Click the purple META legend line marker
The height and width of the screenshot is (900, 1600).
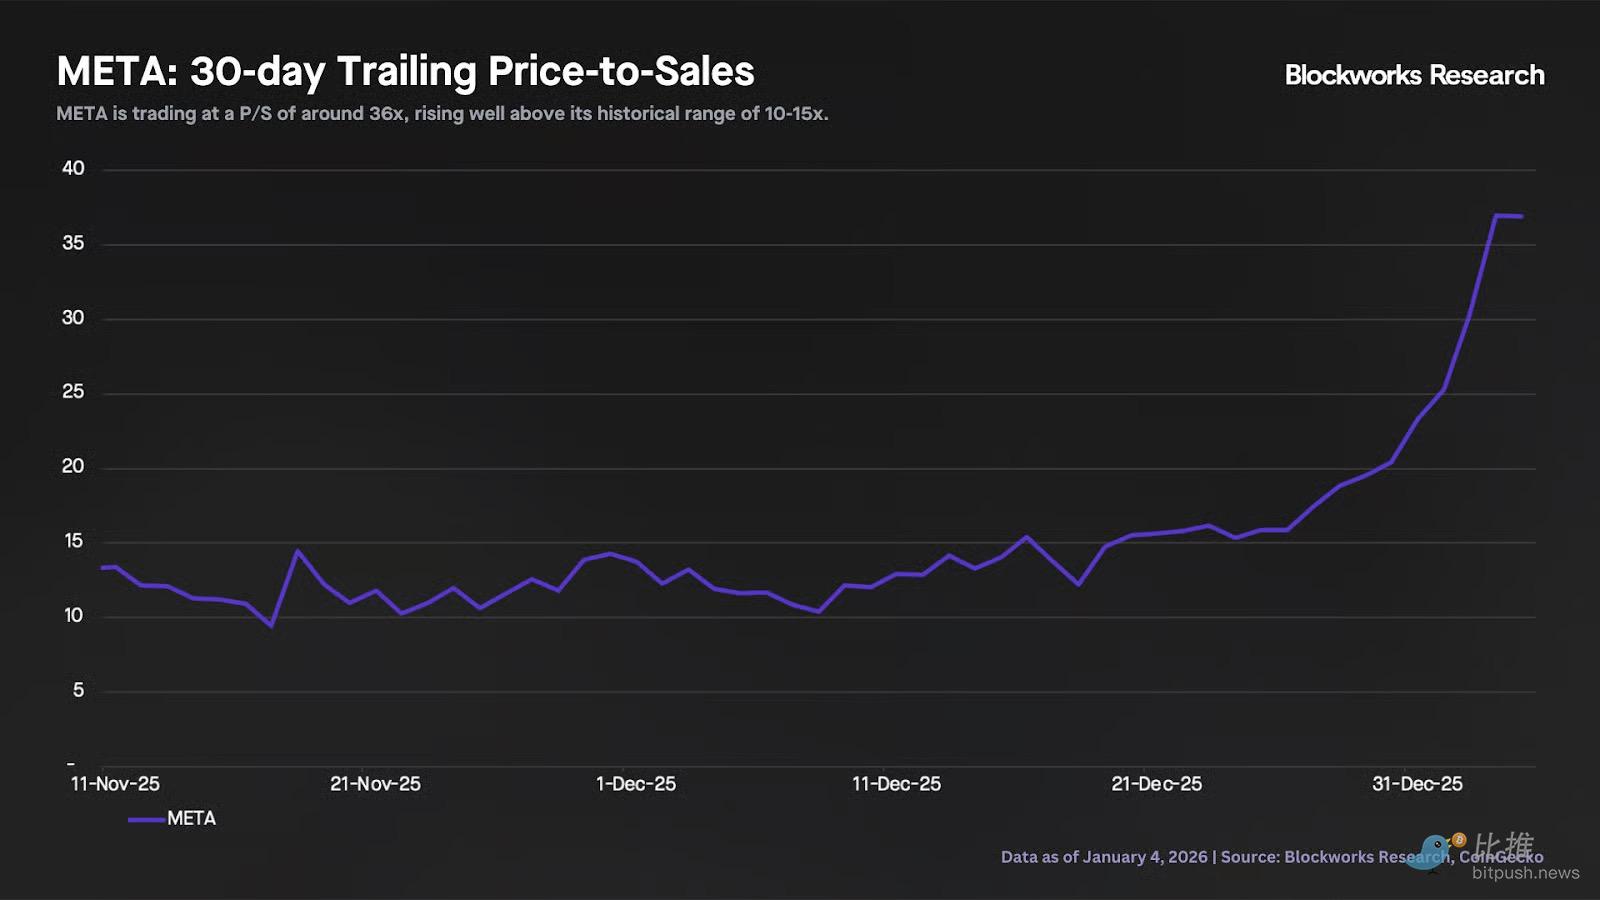(x=146, y=819)
